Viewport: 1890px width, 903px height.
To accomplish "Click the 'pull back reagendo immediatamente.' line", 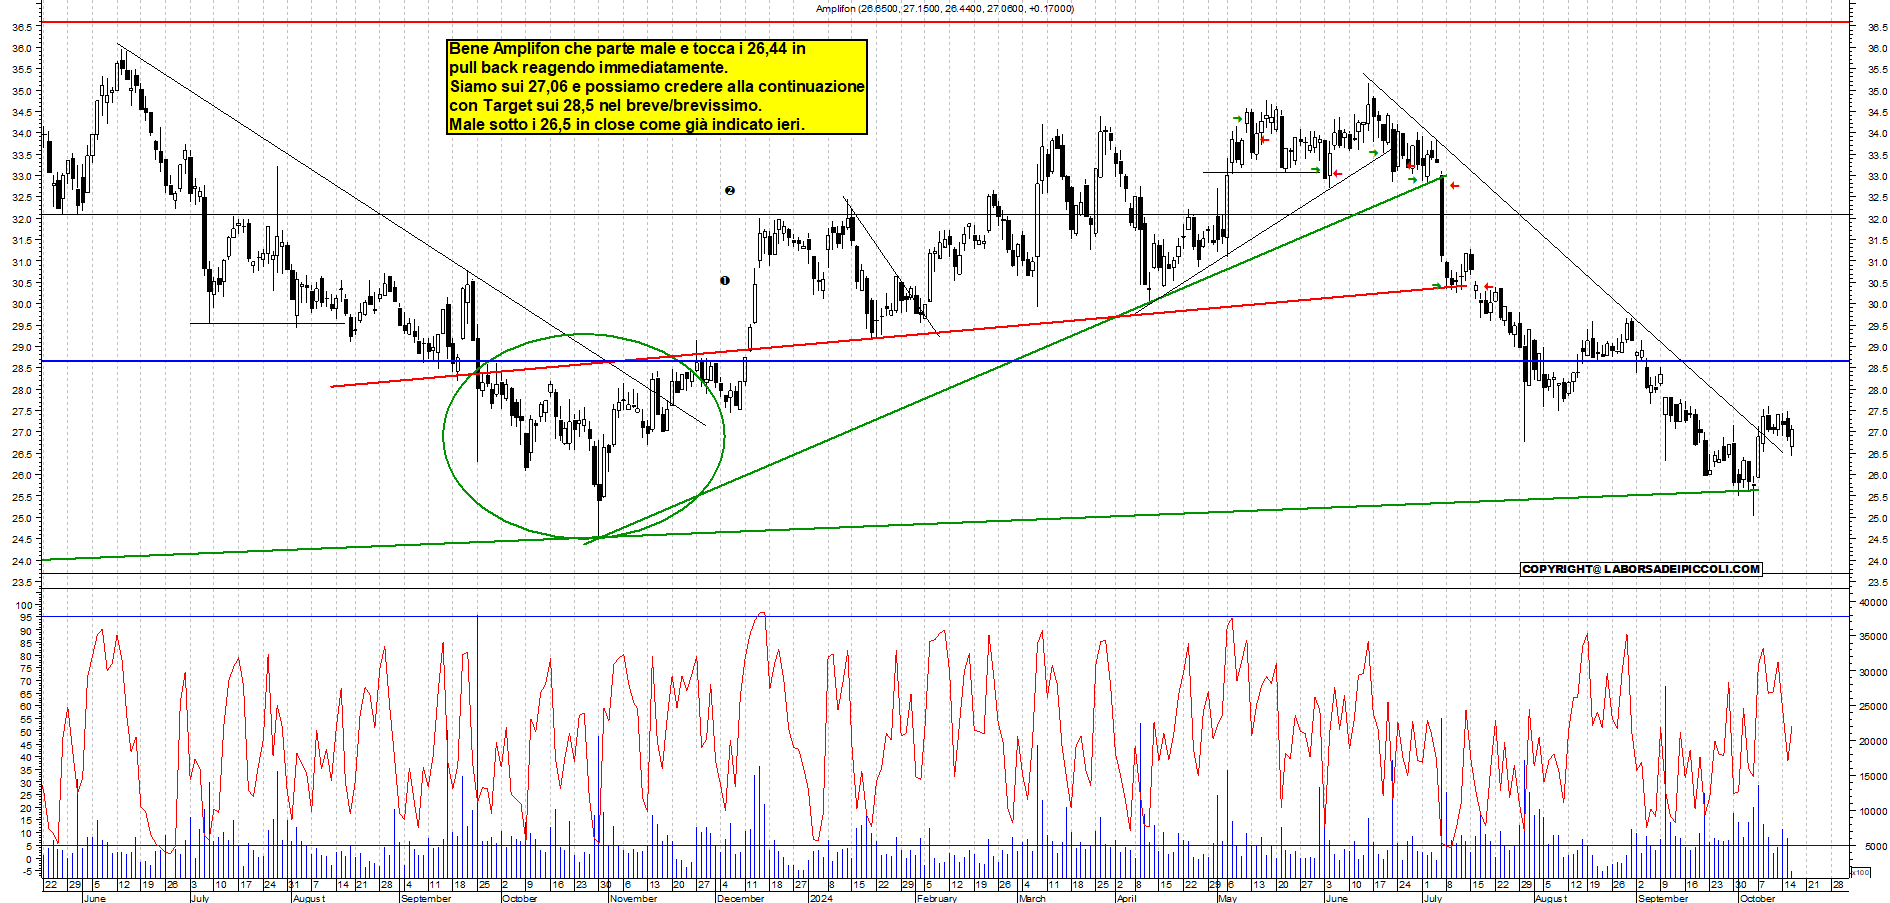I will (x=588, y=67).
